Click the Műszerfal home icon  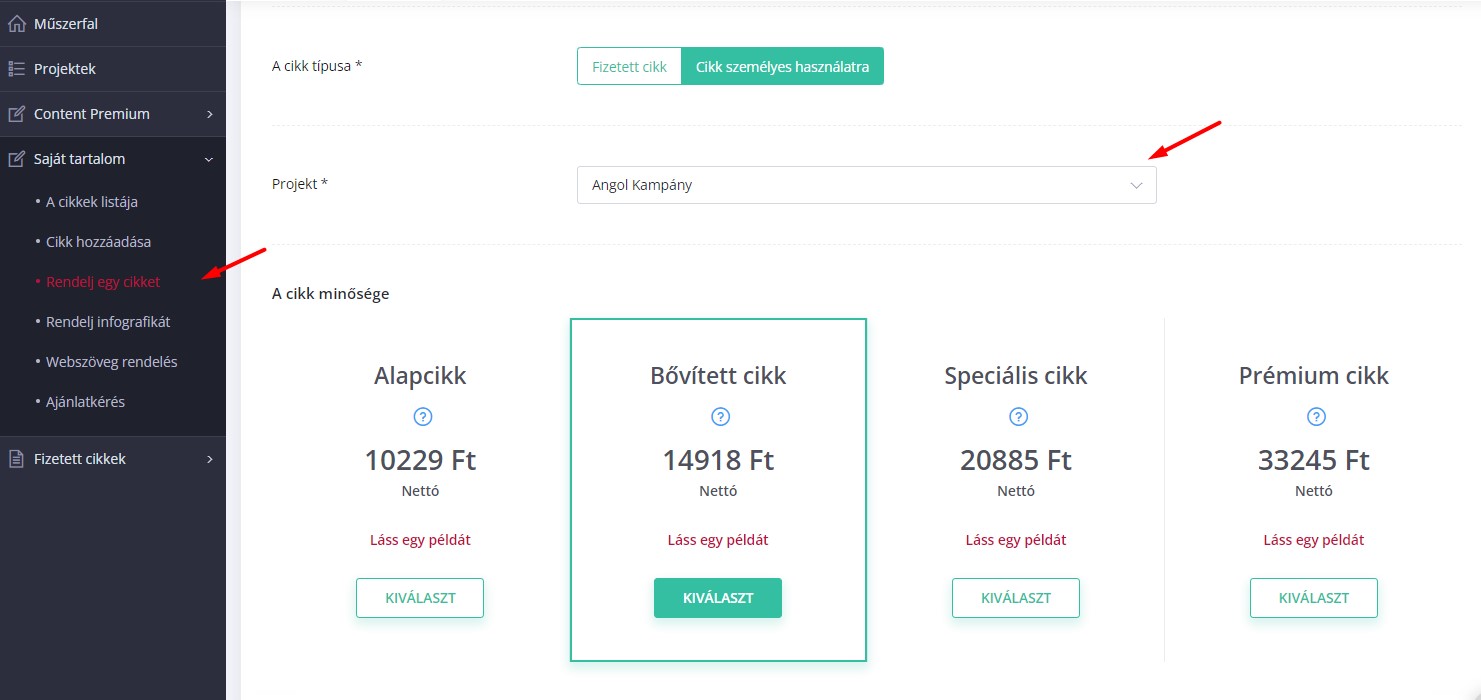tap(16, 24)
